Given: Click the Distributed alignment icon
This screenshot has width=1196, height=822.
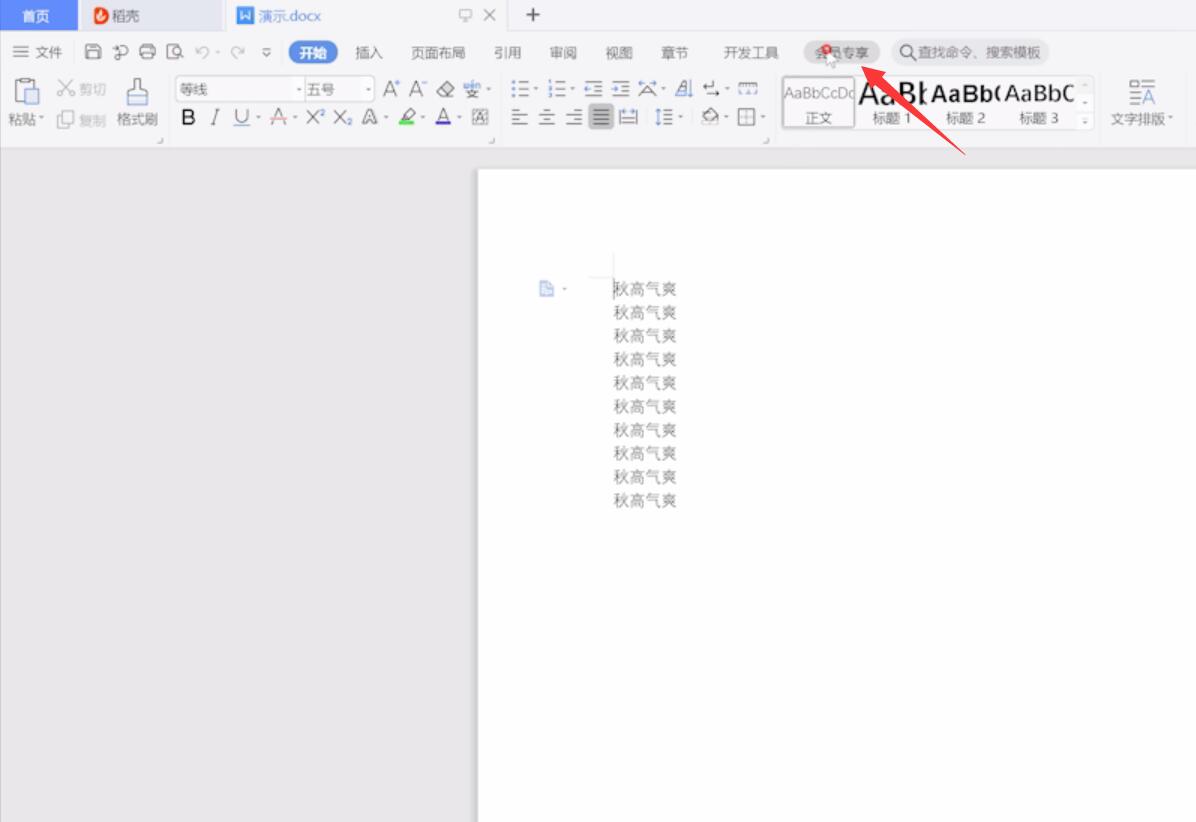Looking at the screenshot, I should (x=629, y=117).
